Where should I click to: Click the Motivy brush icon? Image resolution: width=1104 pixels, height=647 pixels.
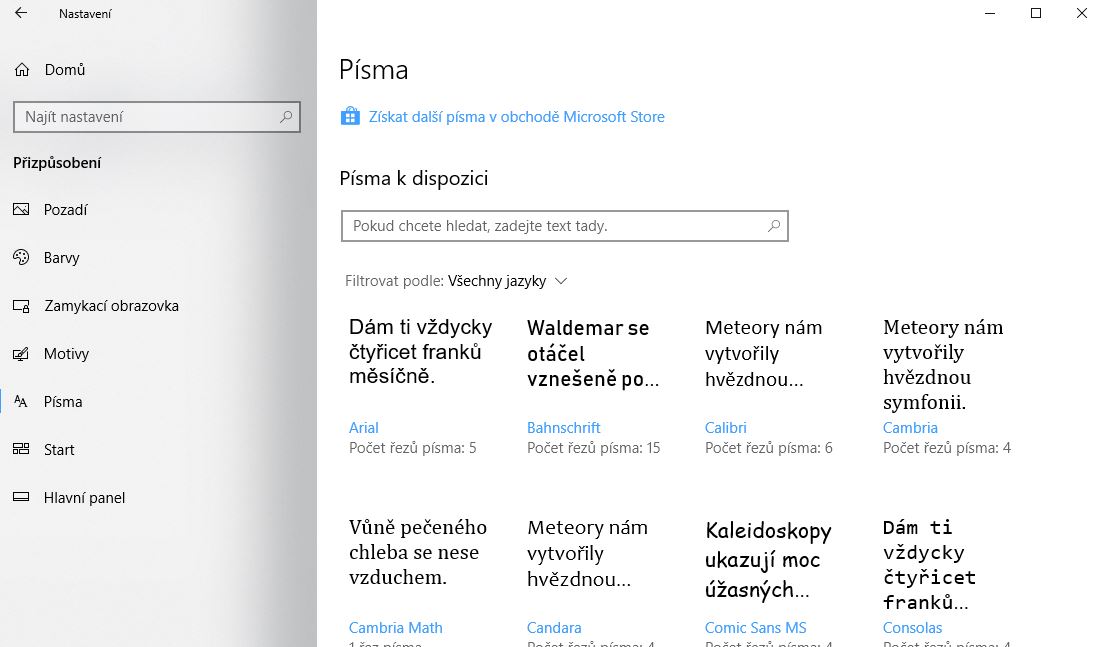point(21,353)
